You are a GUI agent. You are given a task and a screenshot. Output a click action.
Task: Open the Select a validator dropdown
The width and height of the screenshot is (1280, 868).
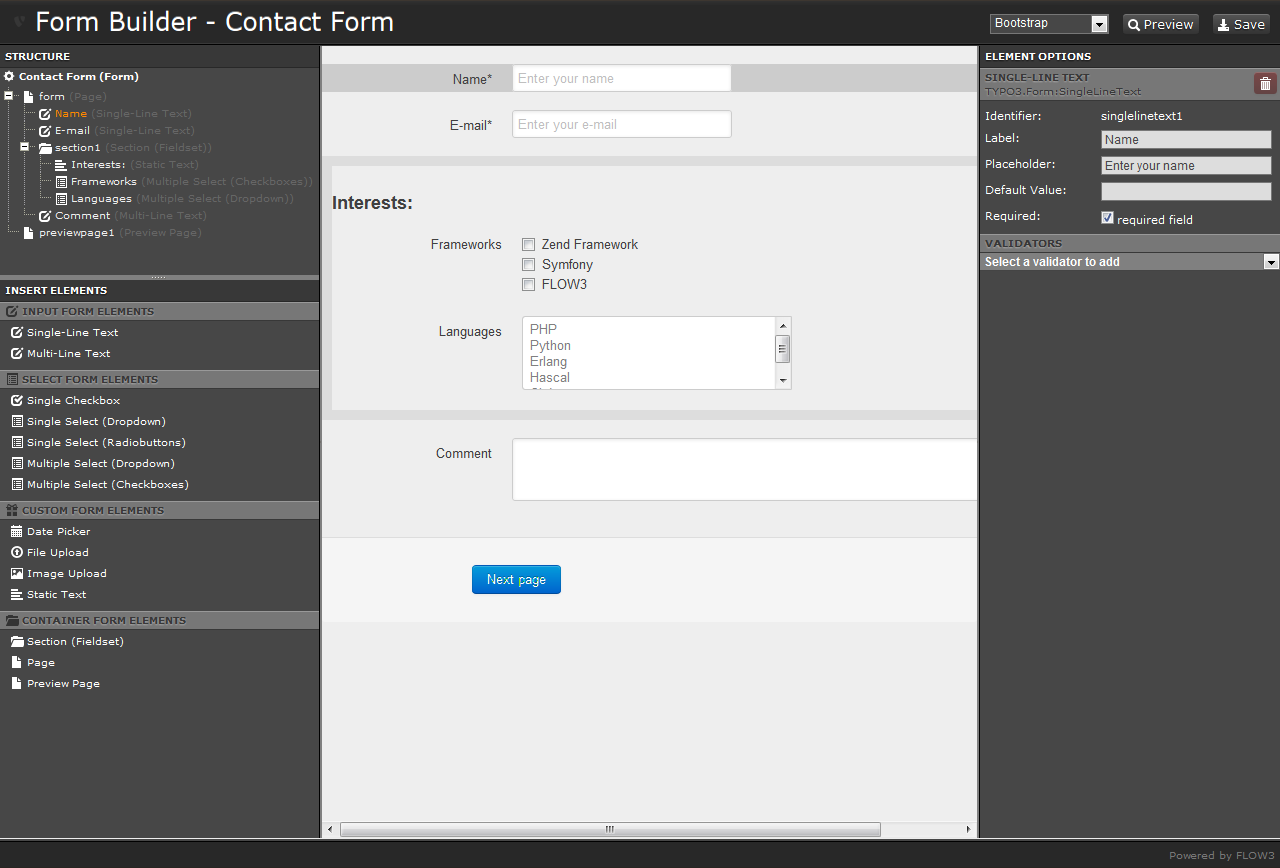(x=1130, y=262)
